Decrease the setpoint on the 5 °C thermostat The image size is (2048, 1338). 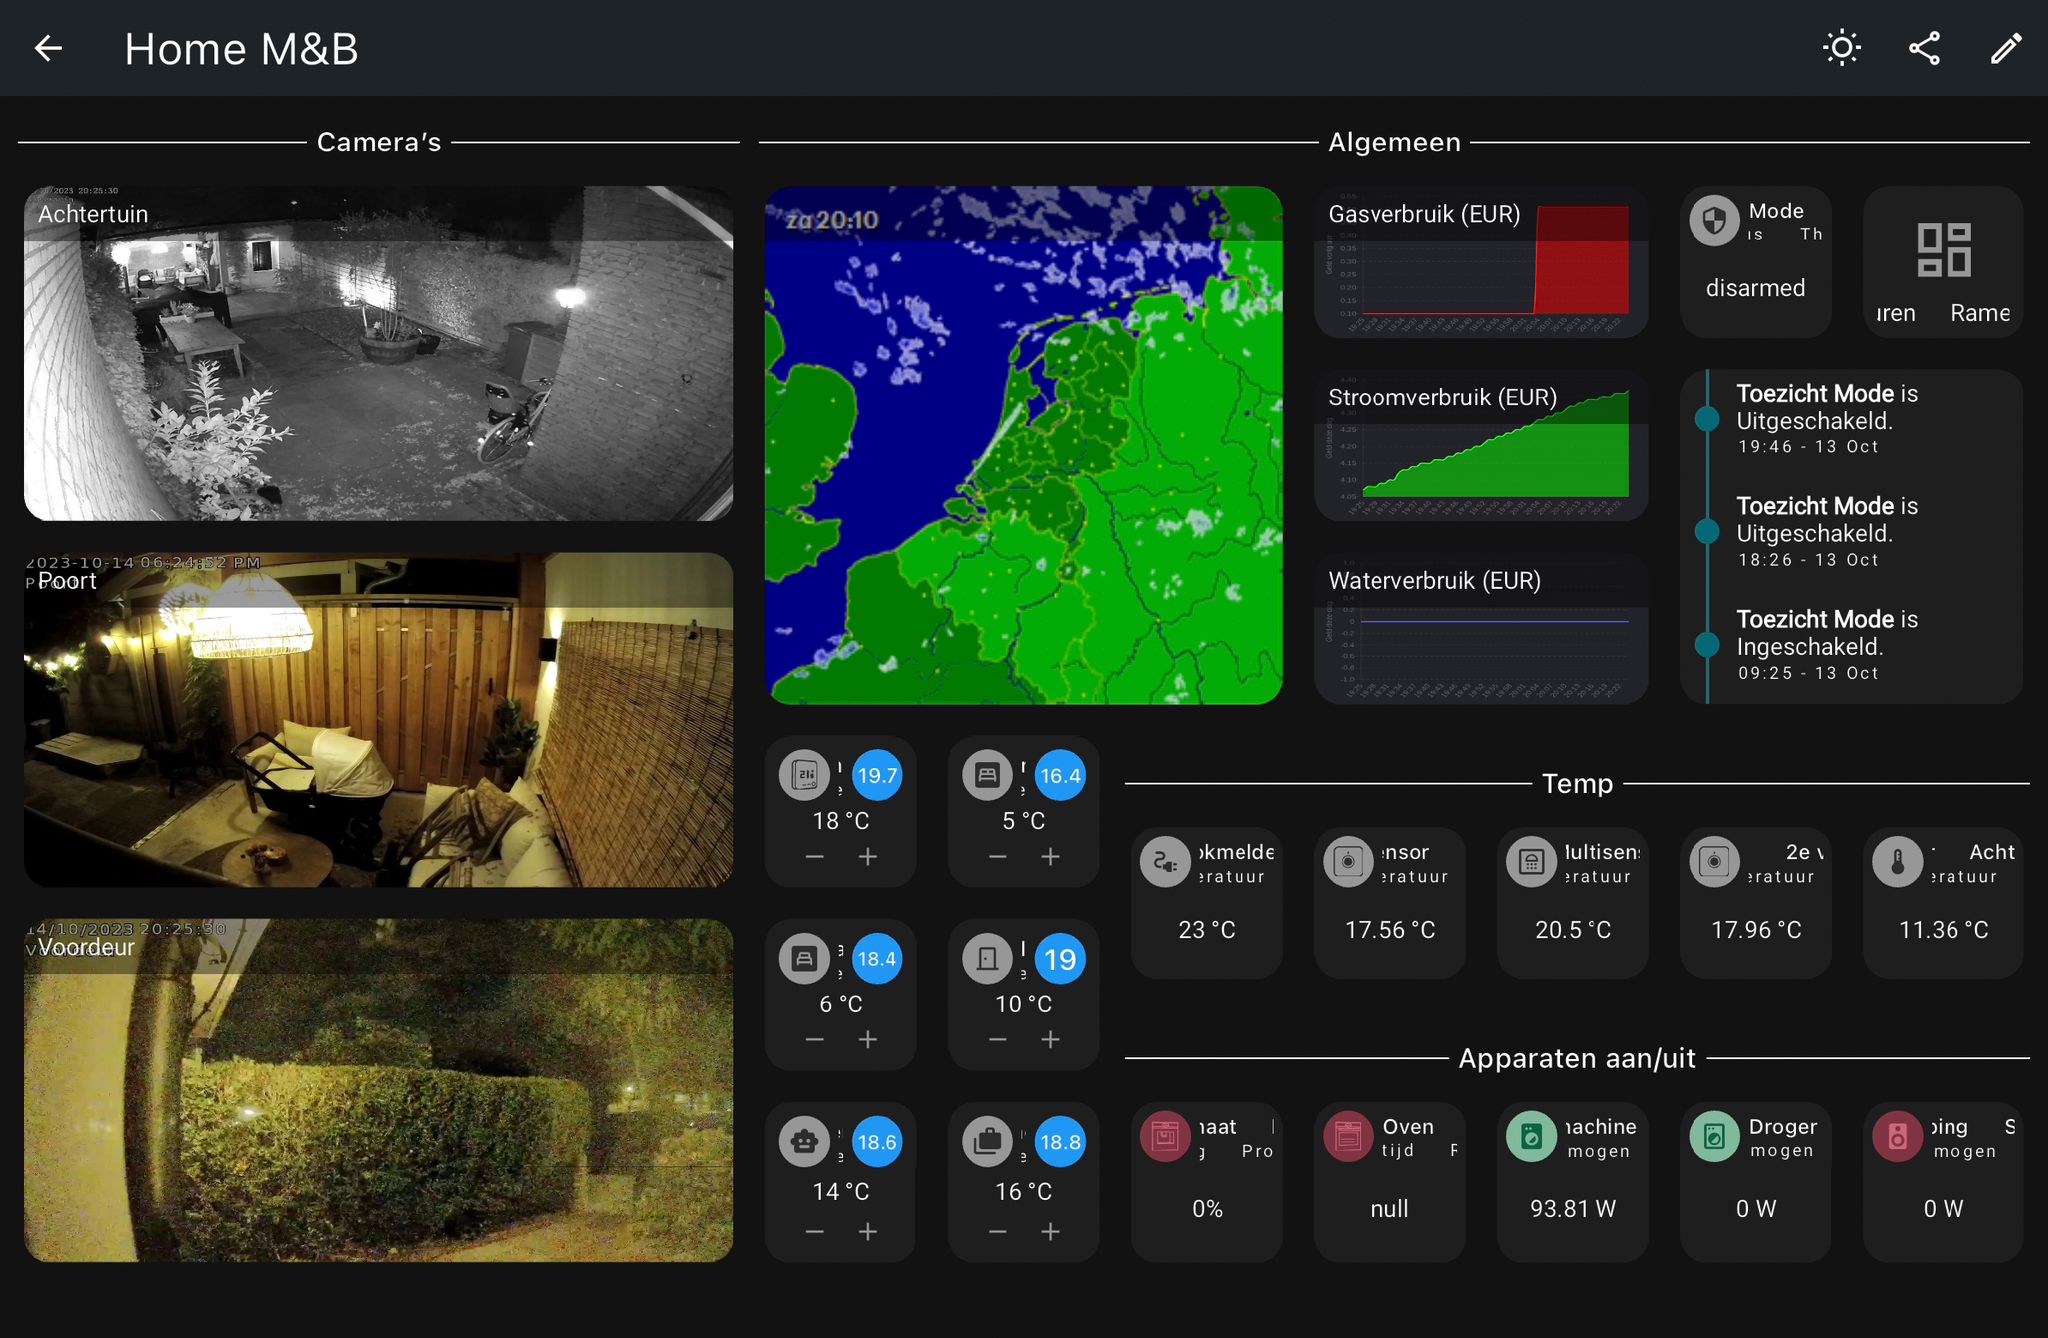click(x=998, y=857)
